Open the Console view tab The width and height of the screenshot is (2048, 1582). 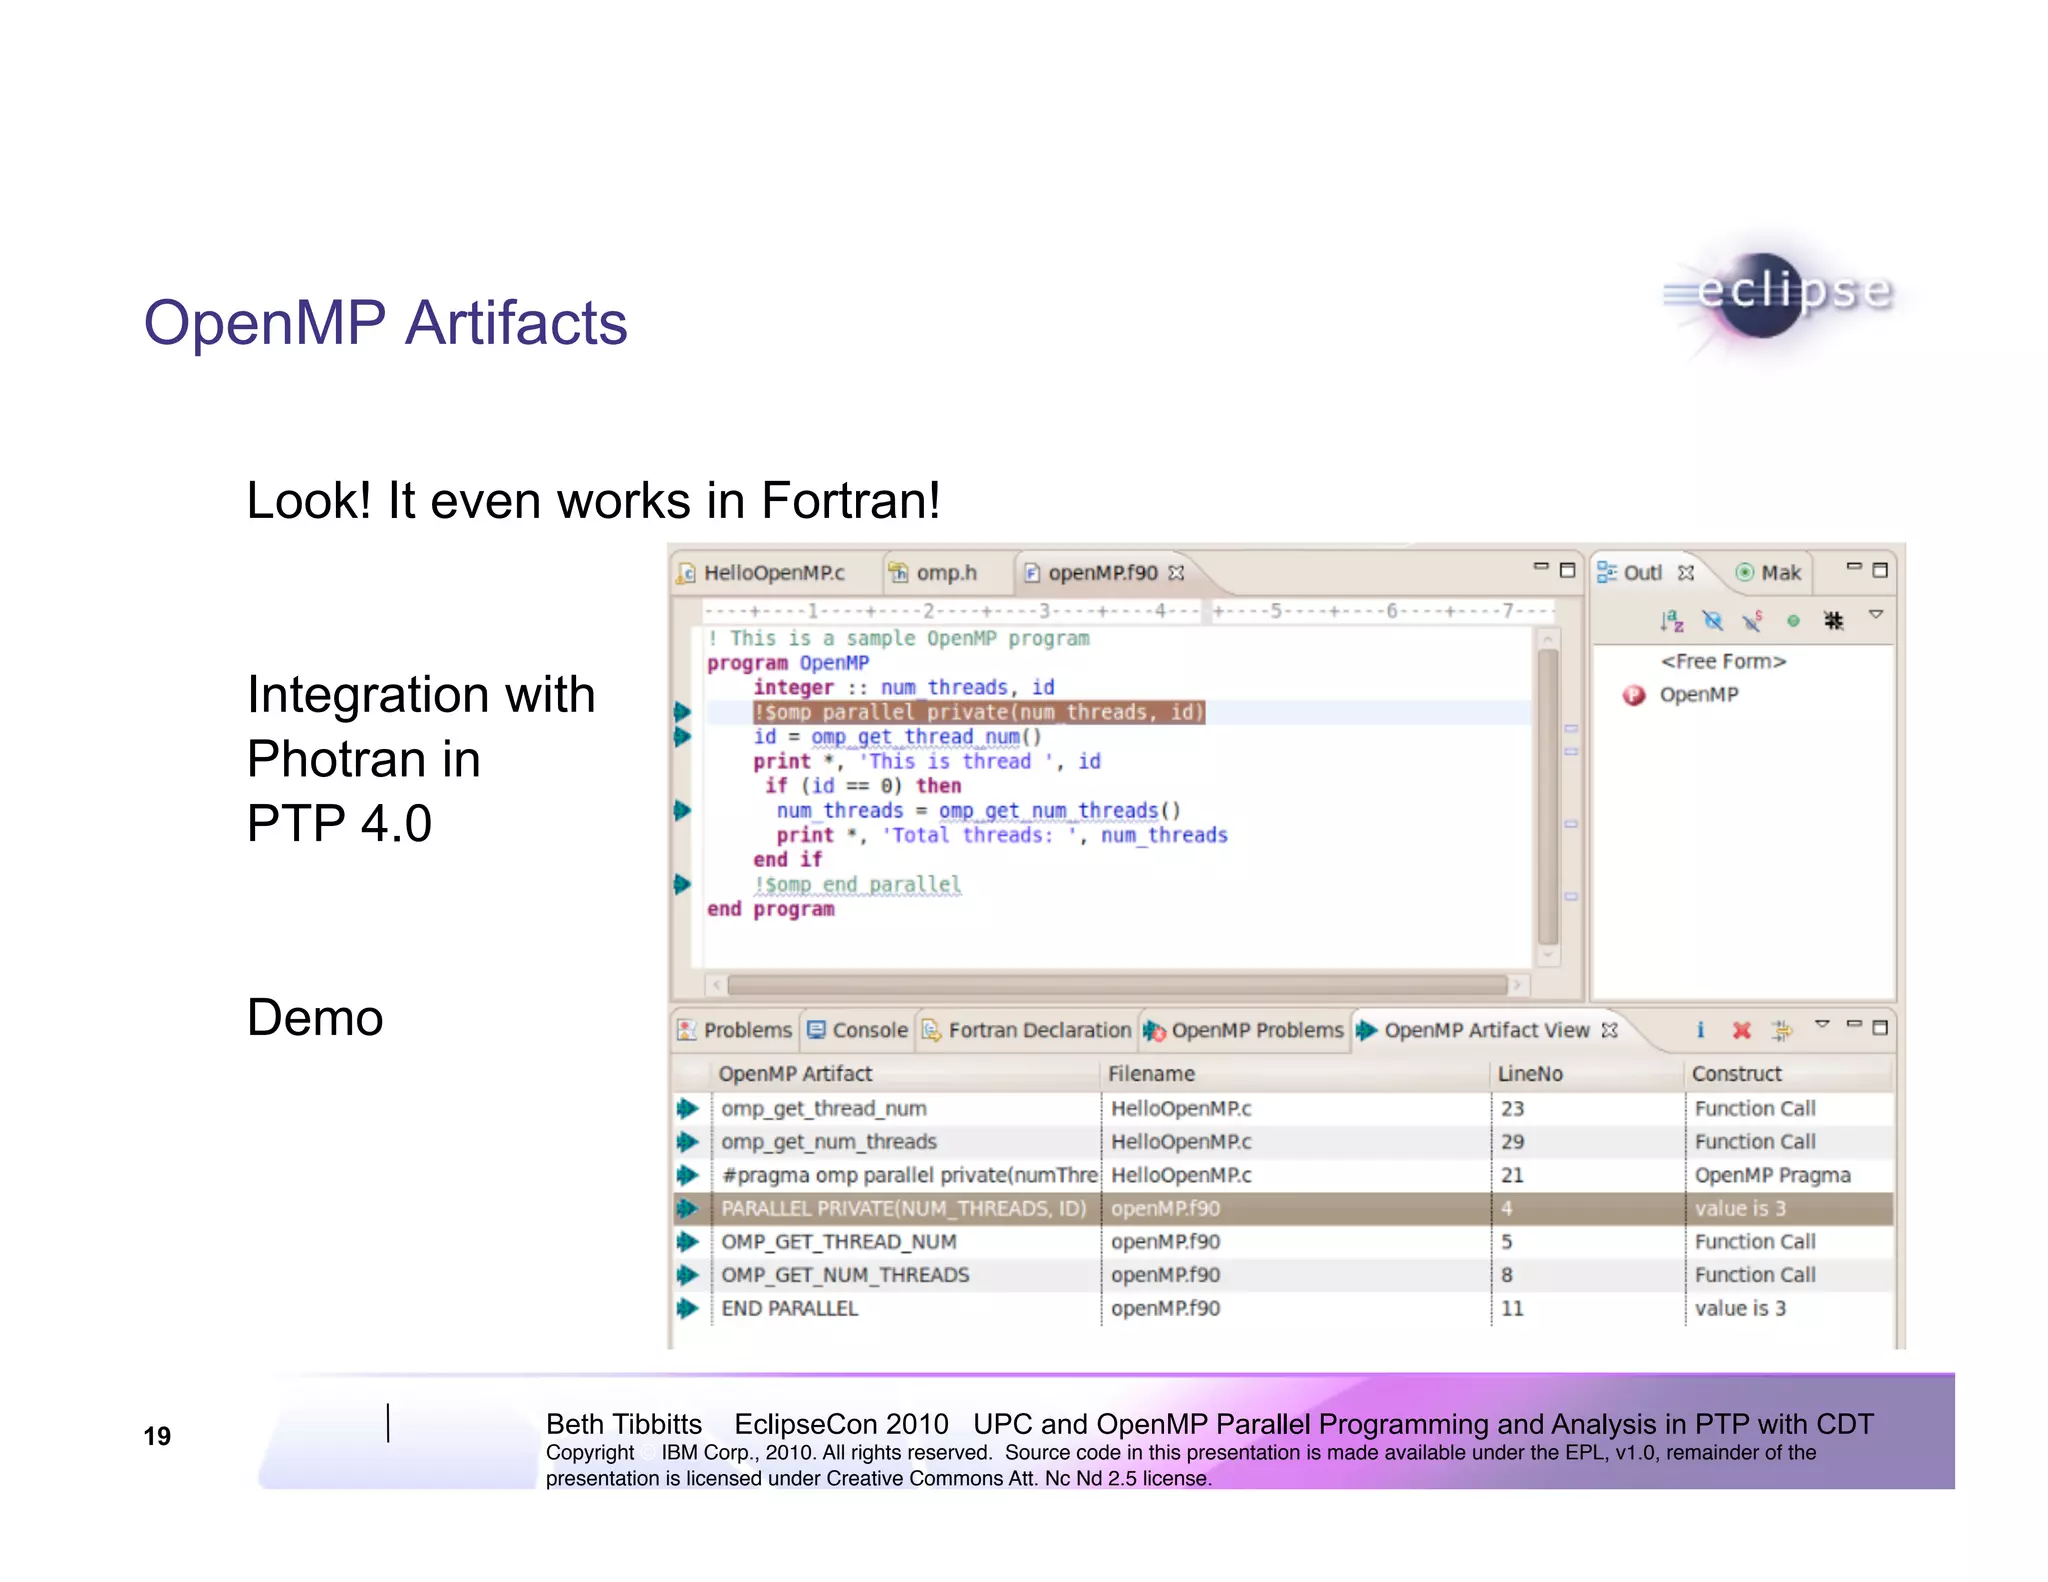pyautogui.click(x=857, y=1030)
